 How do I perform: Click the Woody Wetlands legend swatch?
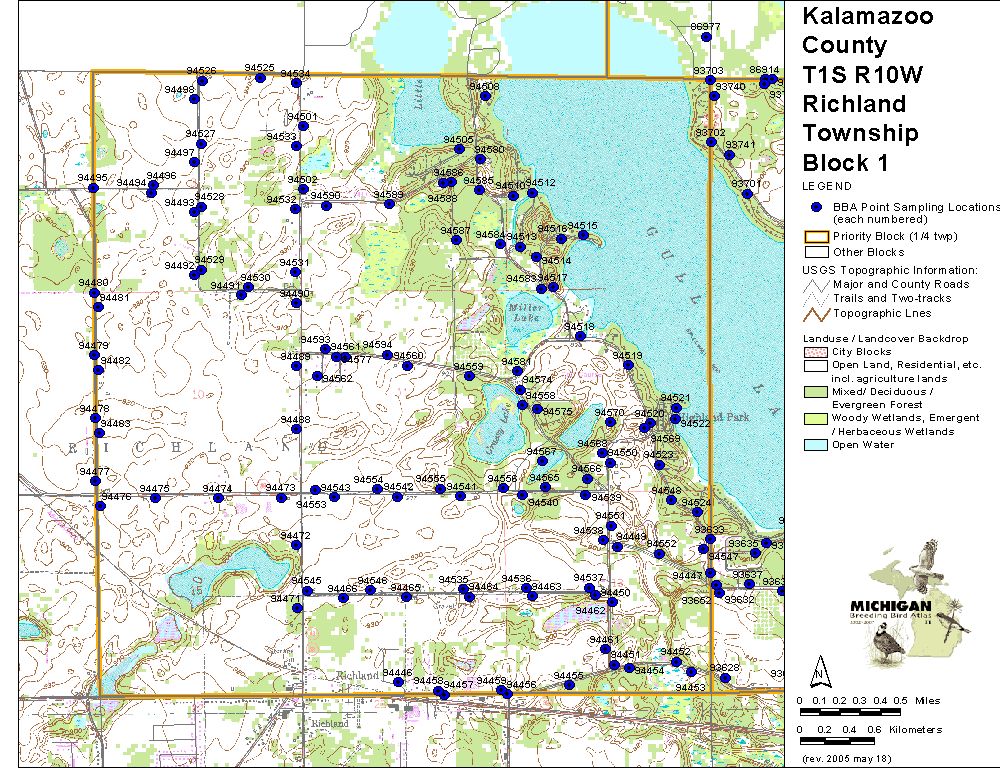[816, 418]
